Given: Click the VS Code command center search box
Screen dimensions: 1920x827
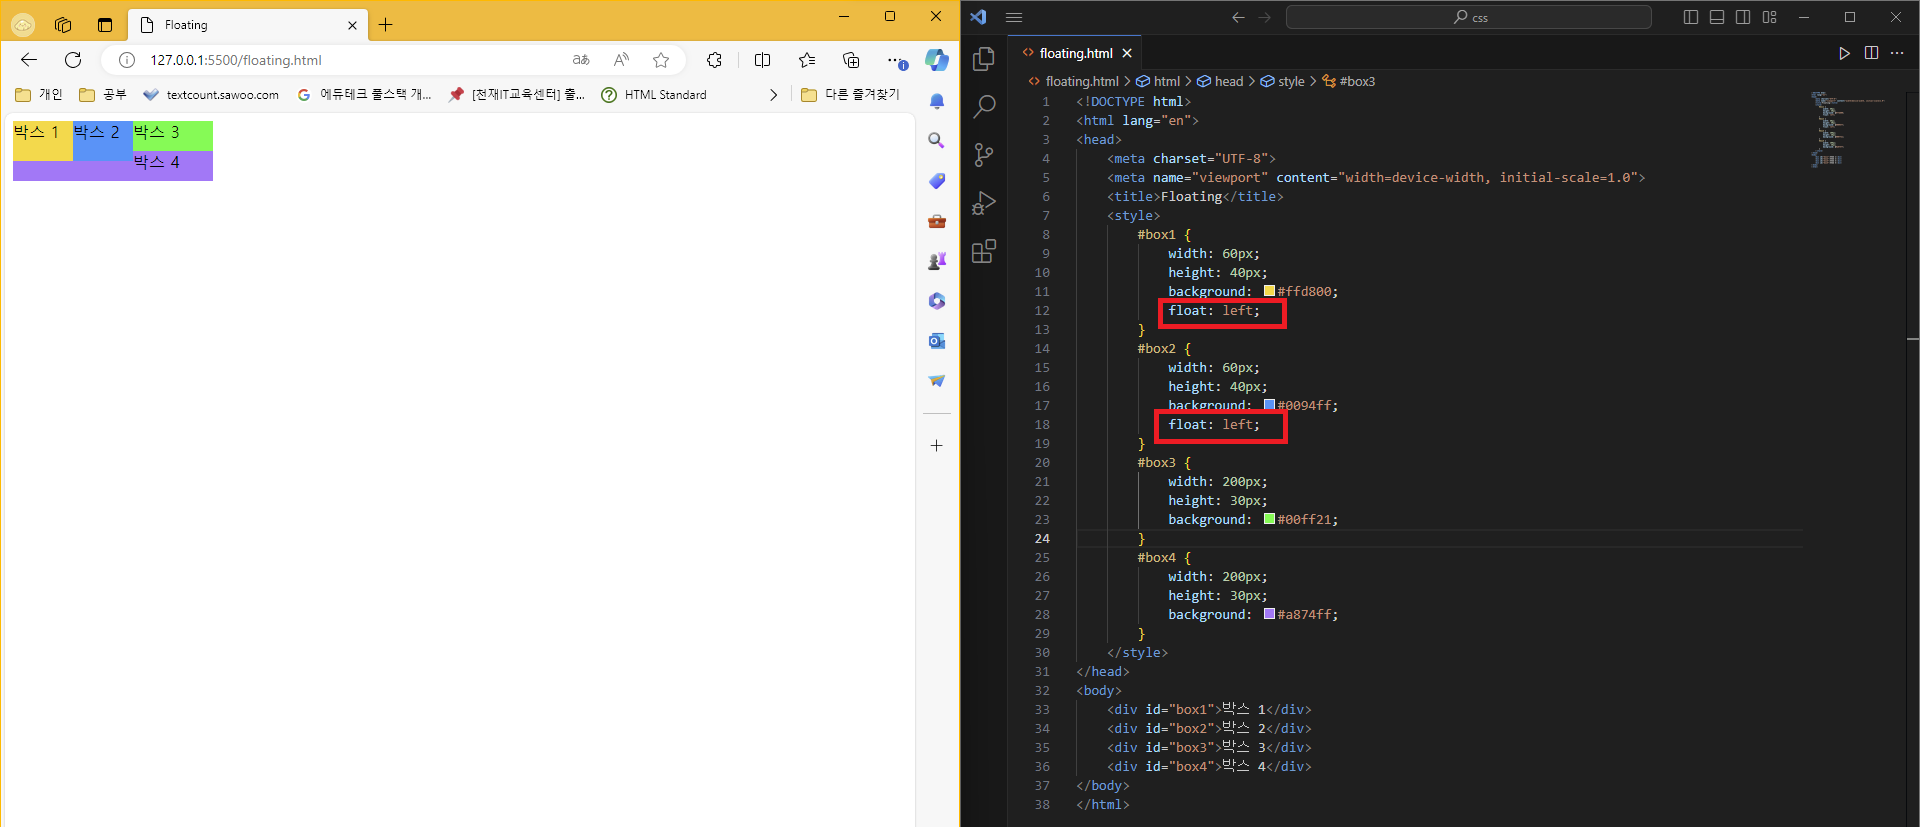Looking at the screenshot, I should click(1468, 17).
